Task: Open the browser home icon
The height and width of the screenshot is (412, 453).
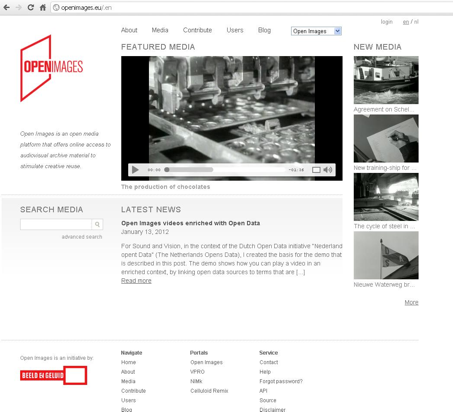Action: (x=43, y=7)
